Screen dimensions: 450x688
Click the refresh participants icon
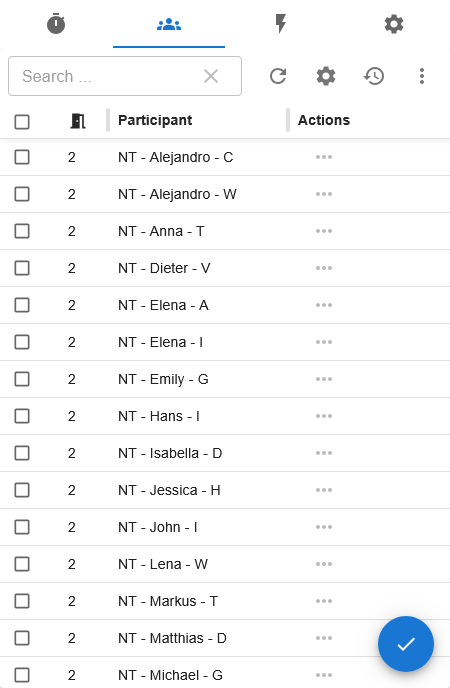(278, 76)
